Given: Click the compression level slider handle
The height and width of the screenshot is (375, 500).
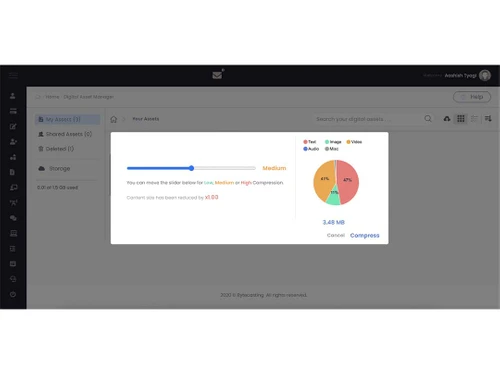Looking at the screenshot, I should (x=191, y=168).
